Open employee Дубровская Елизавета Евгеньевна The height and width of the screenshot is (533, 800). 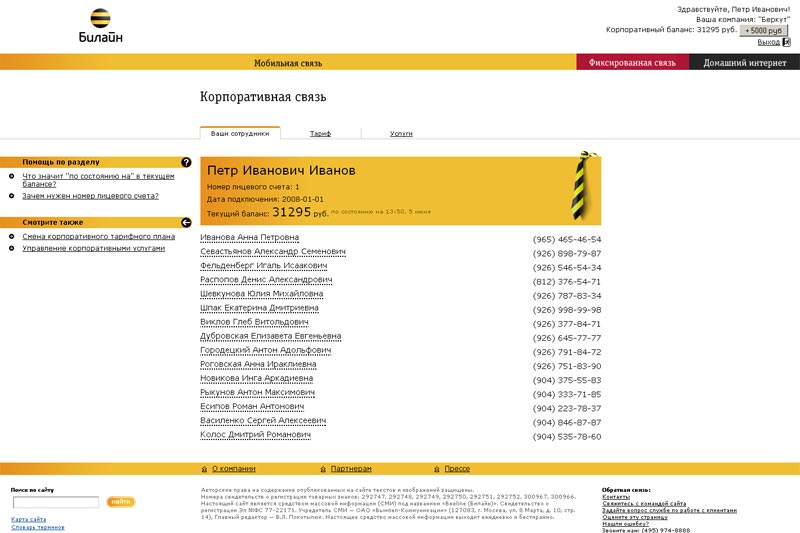tap(270, 336)
